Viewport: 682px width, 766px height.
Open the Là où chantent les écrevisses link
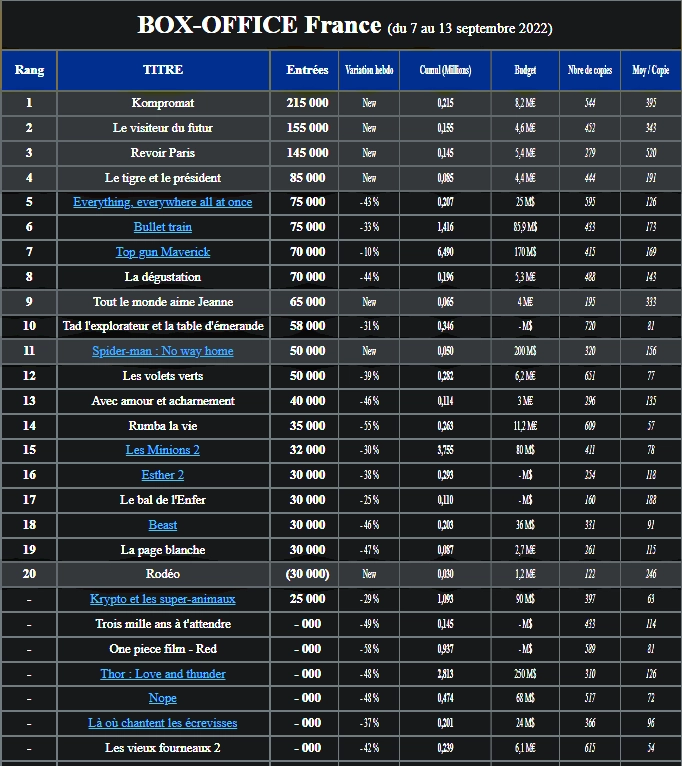tap(163, 723)
